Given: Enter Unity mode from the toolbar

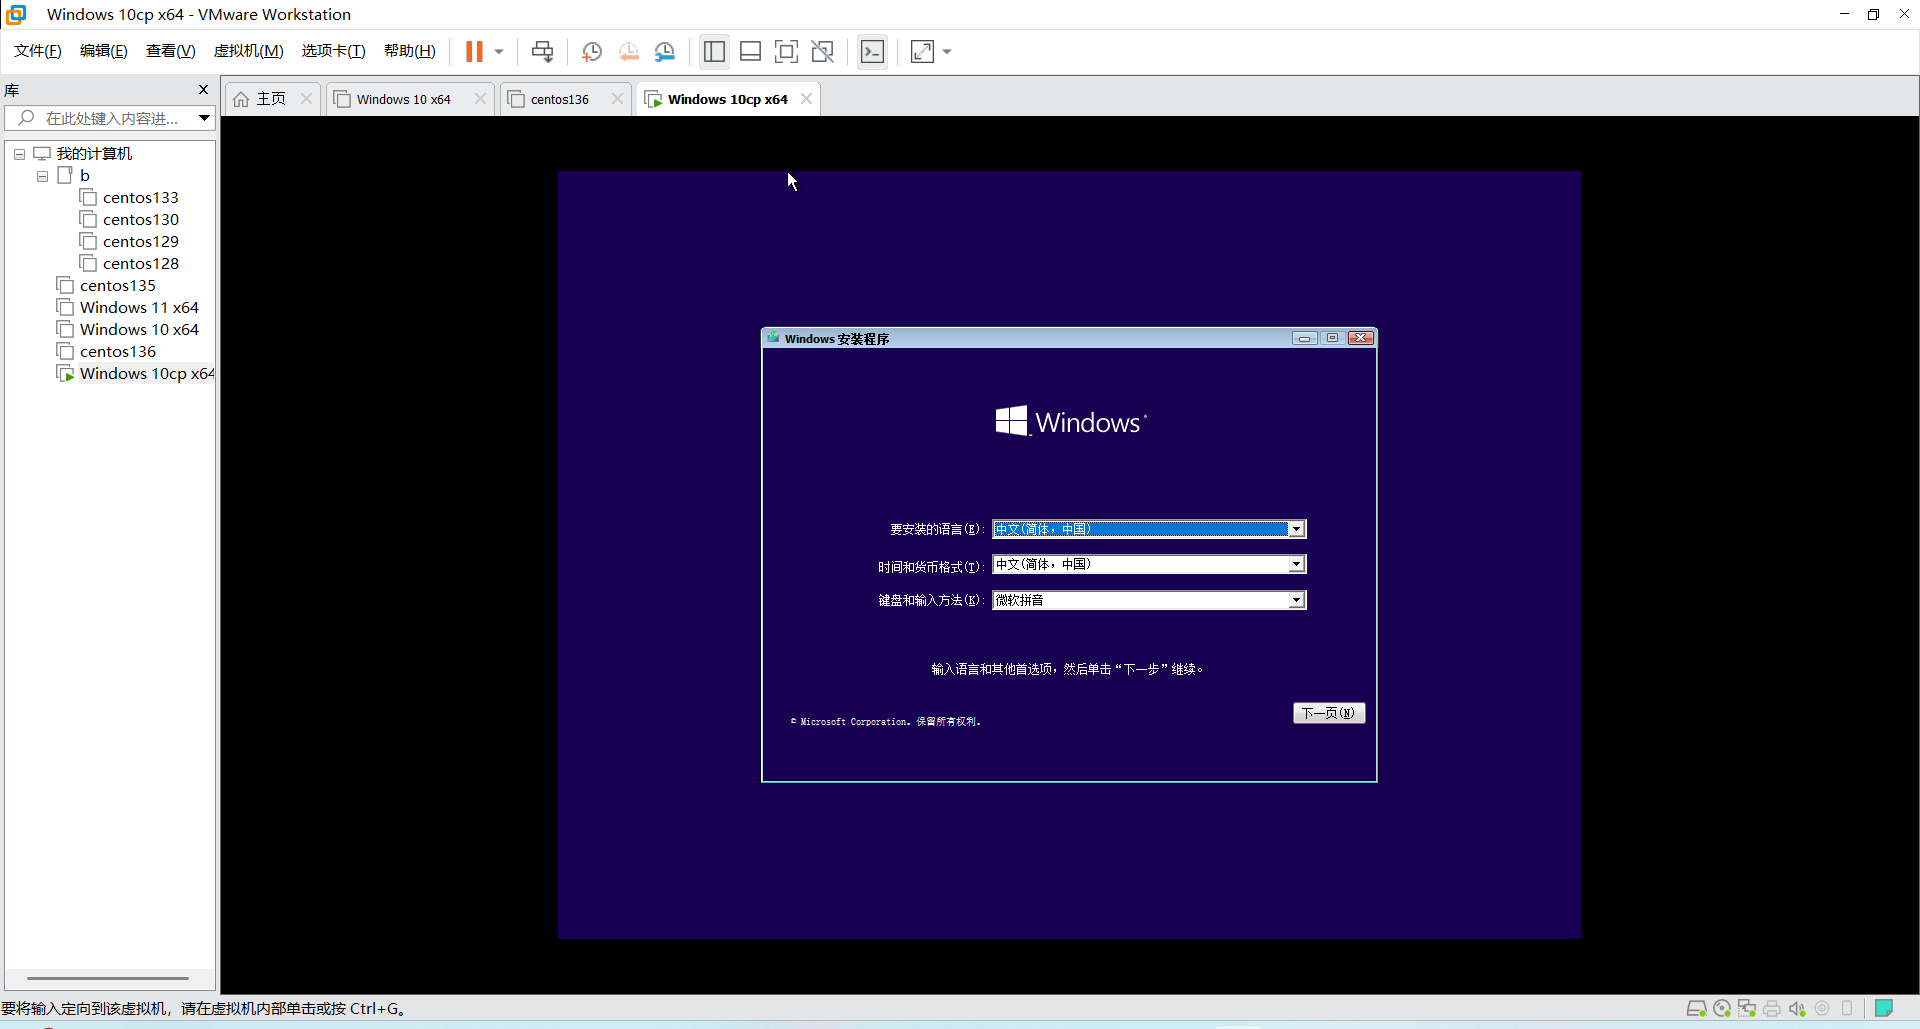Looking at the screenshot, I should pyautogui.click(x=822, y=51).
